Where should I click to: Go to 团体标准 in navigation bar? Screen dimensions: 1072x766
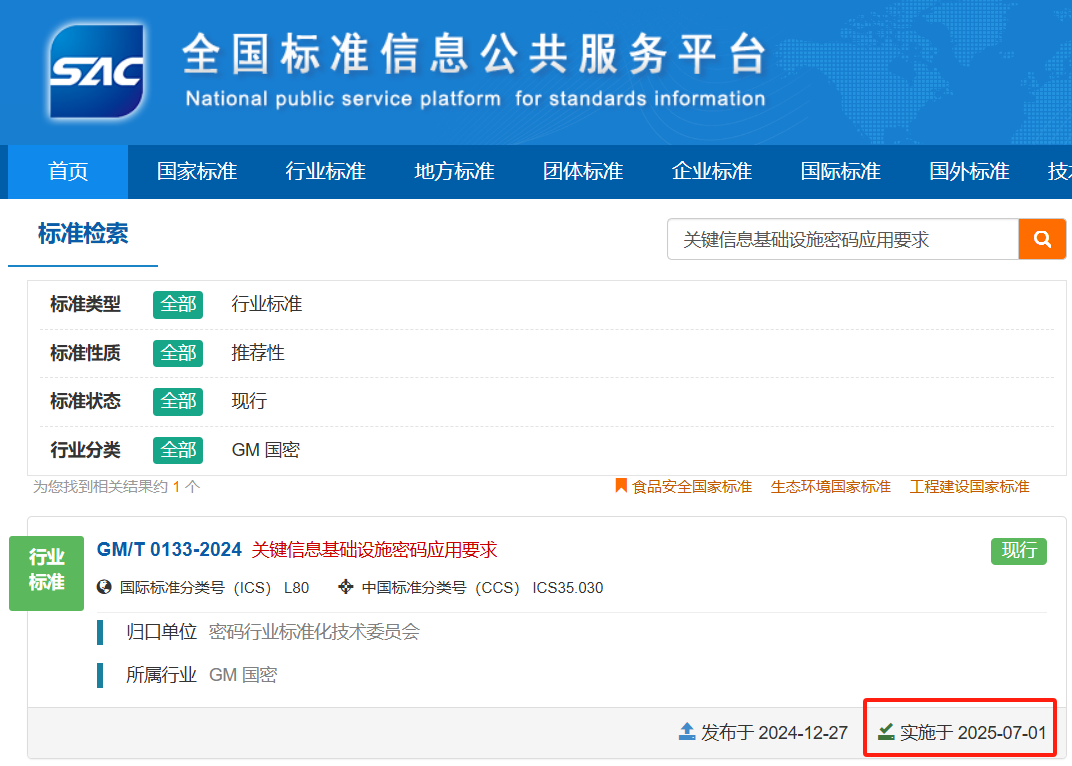point(583,171)
